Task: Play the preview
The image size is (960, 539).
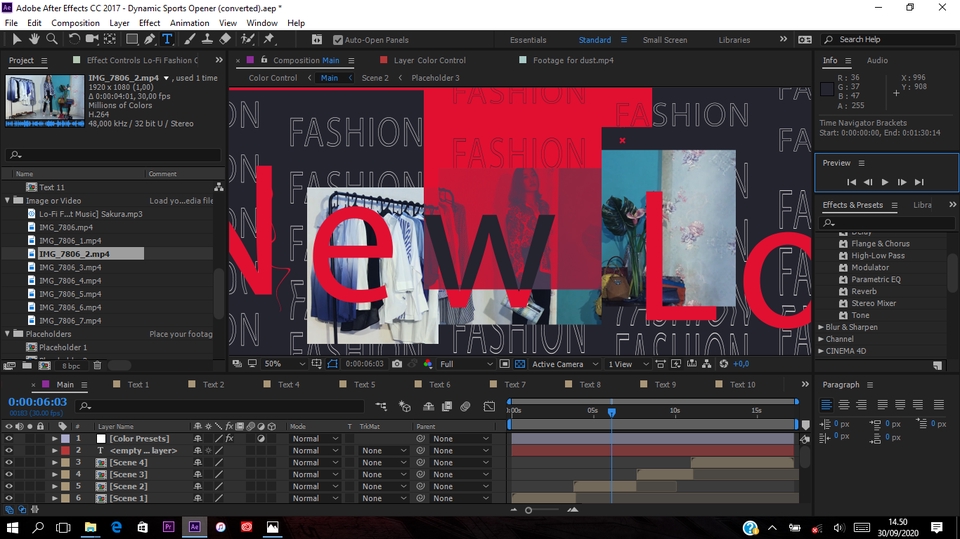Action: point(885,182)
